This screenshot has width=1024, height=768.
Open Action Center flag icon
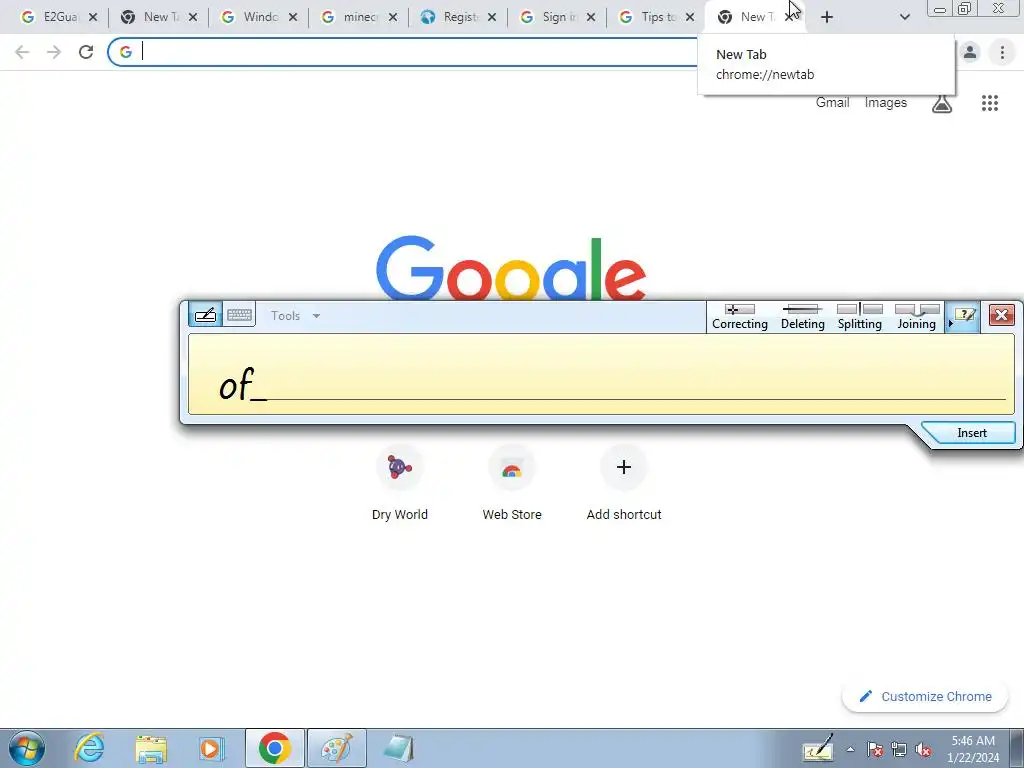coord(875,750)
